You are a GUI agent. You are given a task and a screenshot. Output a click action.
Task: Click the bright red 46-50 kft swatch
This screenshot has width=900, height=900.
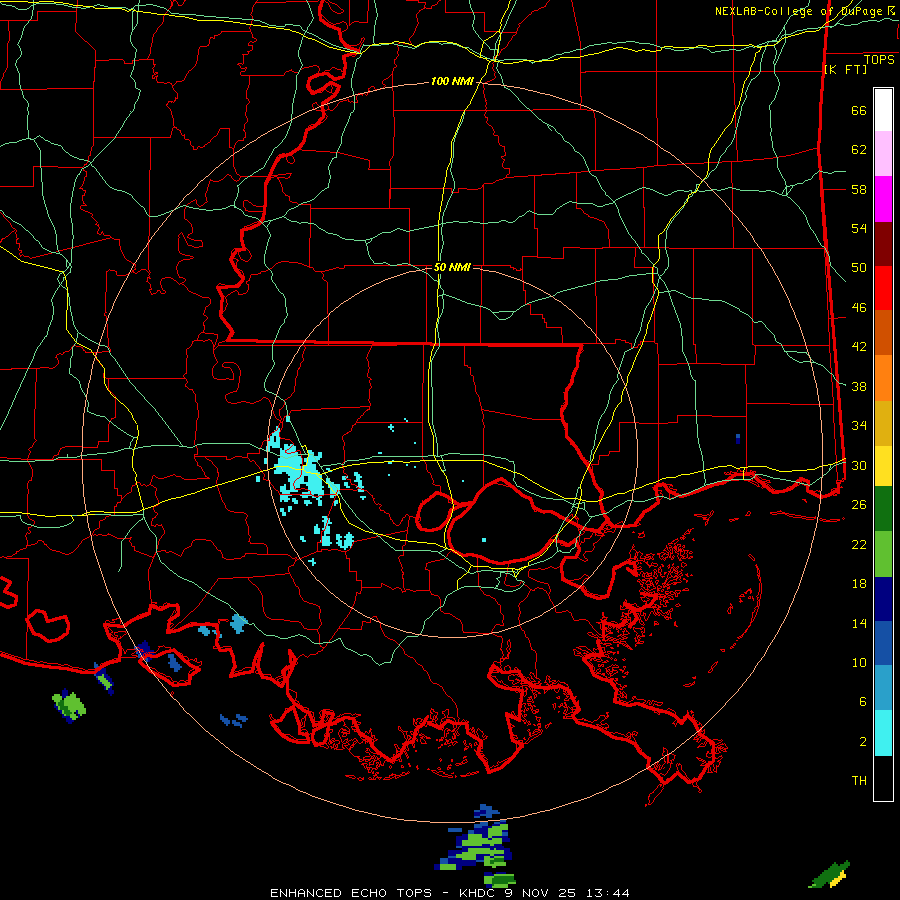click(883, 288)
